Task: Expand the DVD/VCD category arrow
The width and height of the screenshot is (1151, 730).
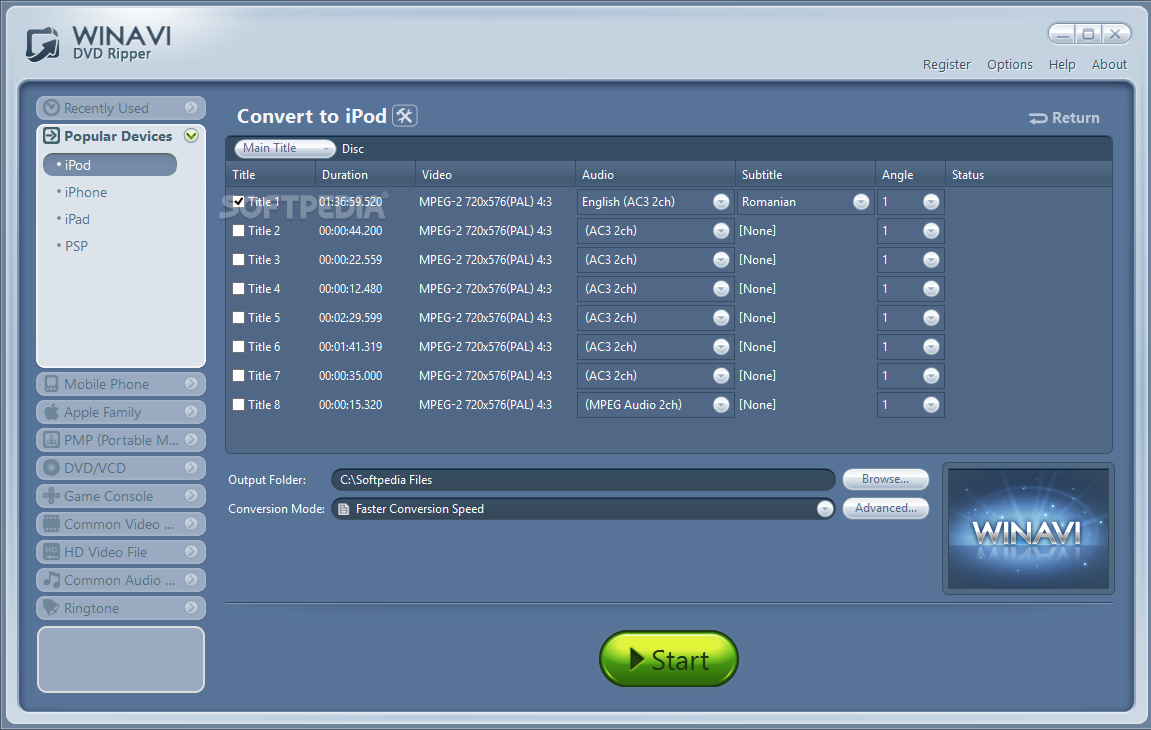Action: [x=191, y=468]
